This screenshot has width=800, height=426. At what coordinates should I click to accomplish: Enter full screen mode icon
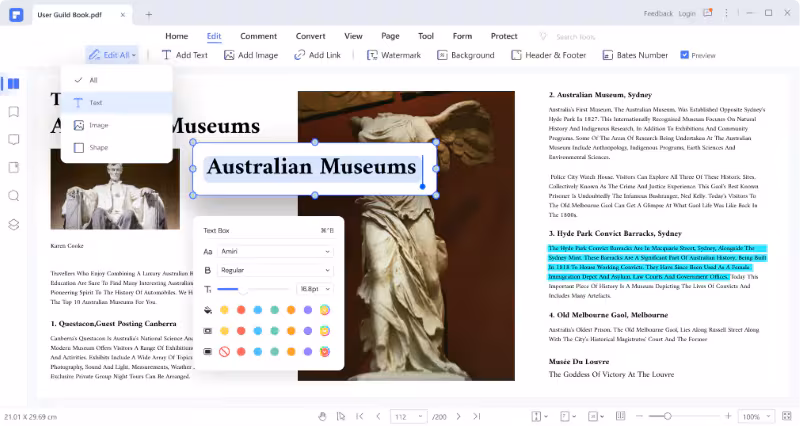[x=787, y=416]
